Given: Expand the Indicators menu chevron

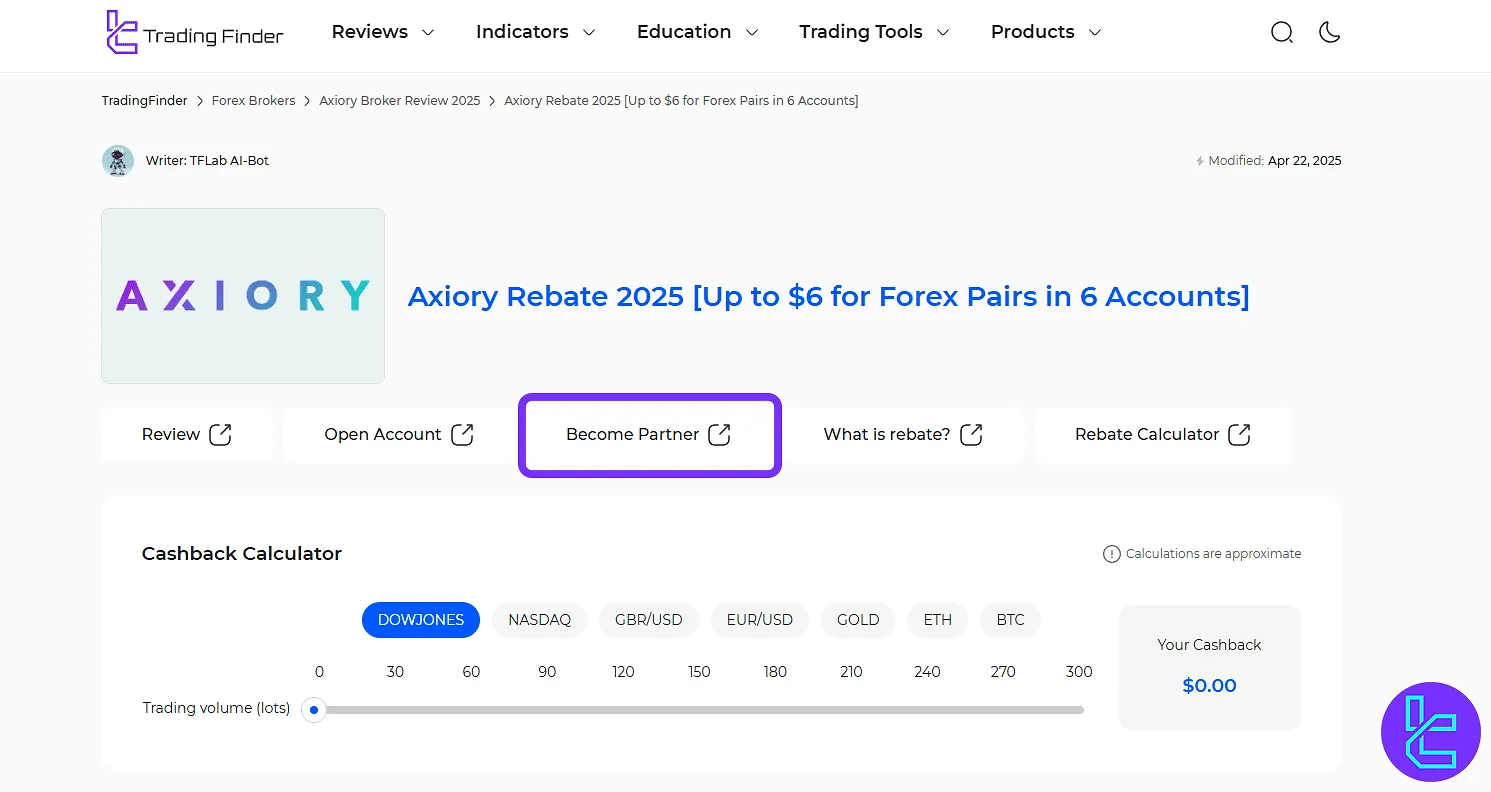Looking at the screenshot, I should (x=589, y=33).
